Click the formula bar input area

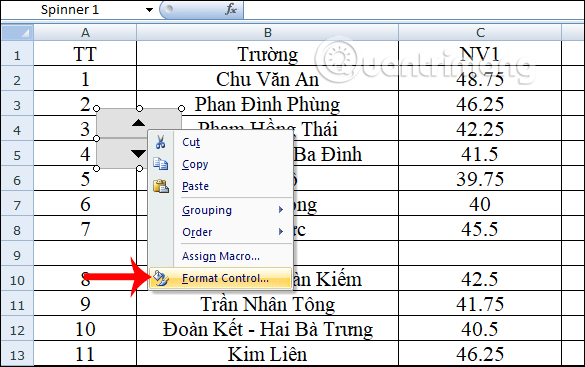[413, 10]
